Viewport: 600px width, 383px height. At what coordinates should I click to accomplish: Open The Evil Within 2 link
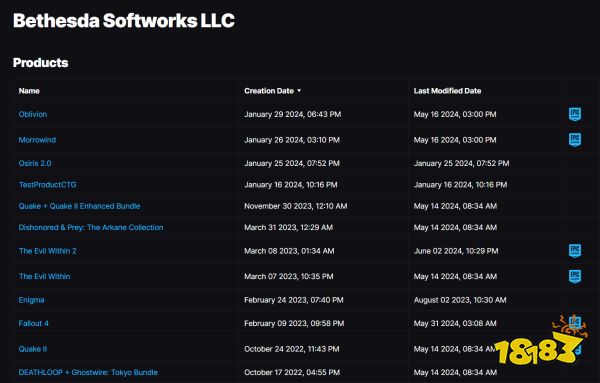(47, 251)
